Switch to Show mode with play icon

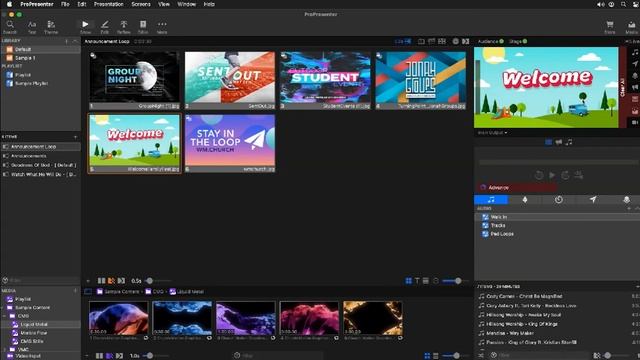[x=85, y=27]
